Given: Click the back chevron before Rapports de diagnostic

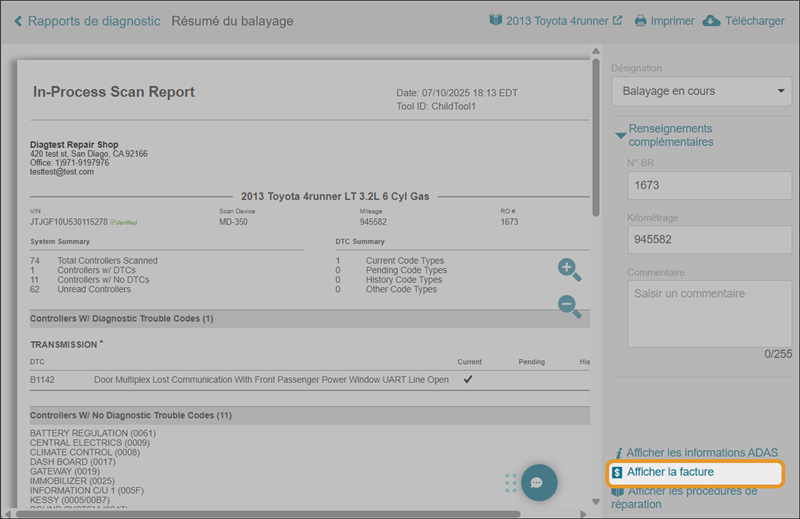Looking at the screenshot, I should pos(18,21).
